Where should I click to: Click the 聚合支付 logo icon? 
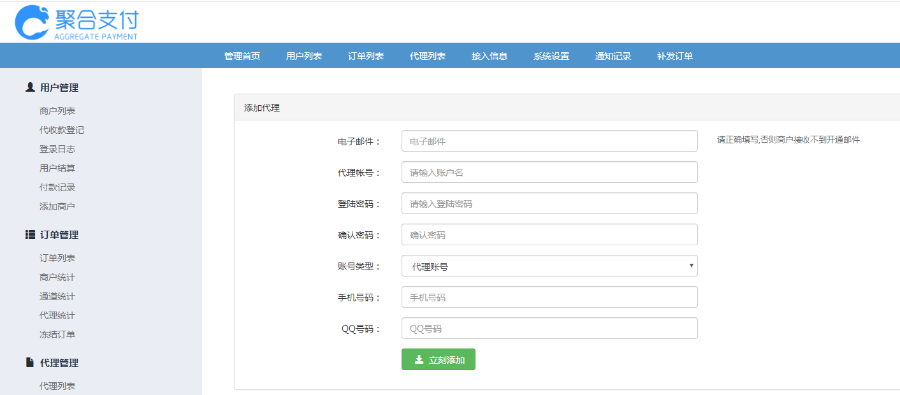pos(33,22)
